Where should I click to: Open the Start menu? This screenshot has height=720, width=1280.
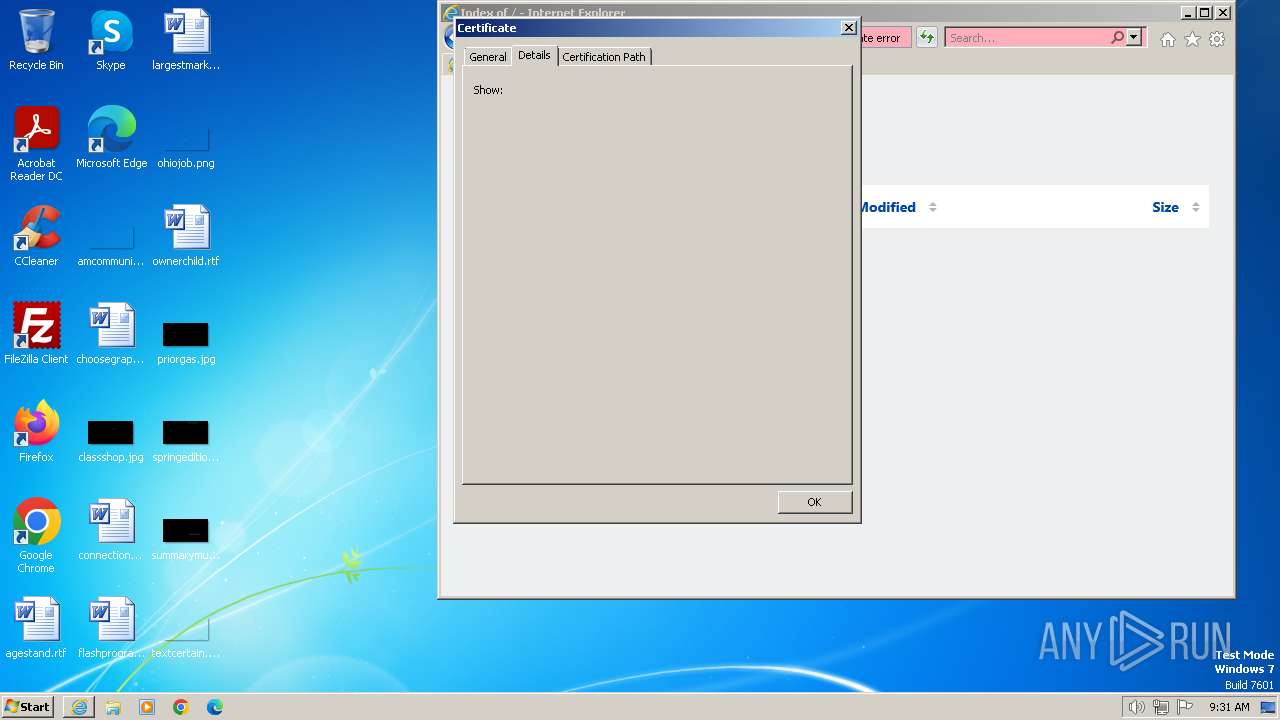(28, 706)
